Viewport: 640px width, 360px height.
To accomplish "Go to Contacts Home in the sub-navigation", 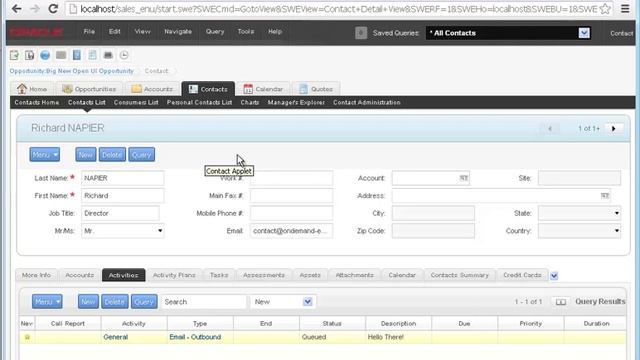I will pos(37,102).
